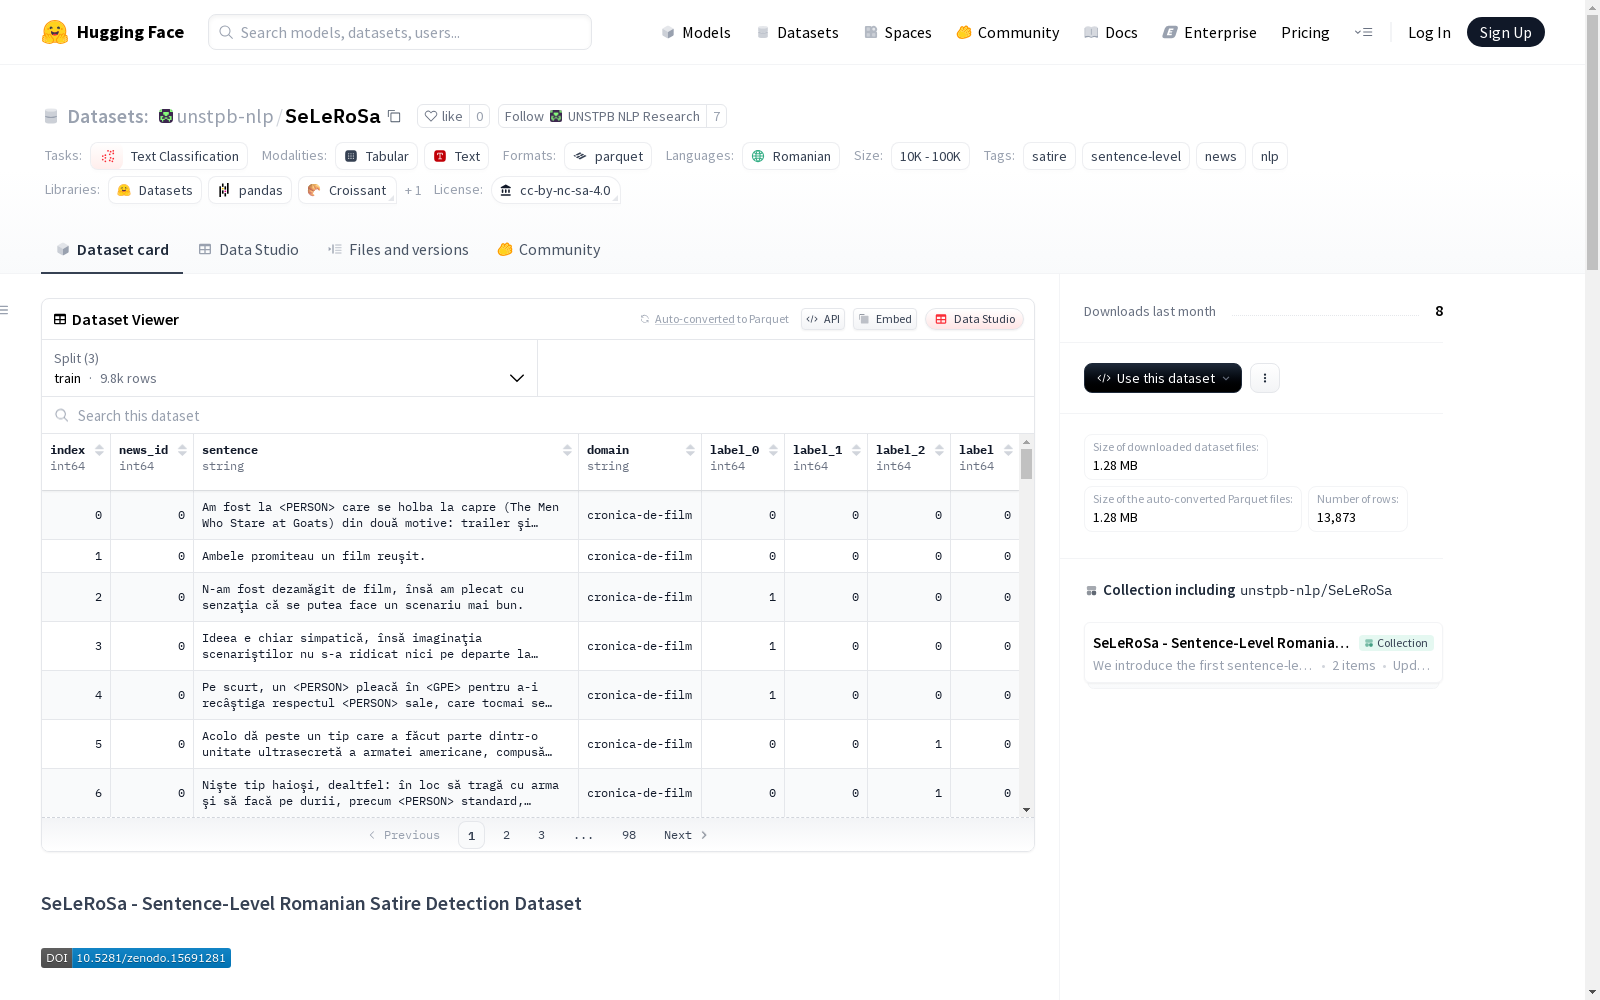Go to the Pricing page
The image size is (1600, 1000).
(1305, 32)
